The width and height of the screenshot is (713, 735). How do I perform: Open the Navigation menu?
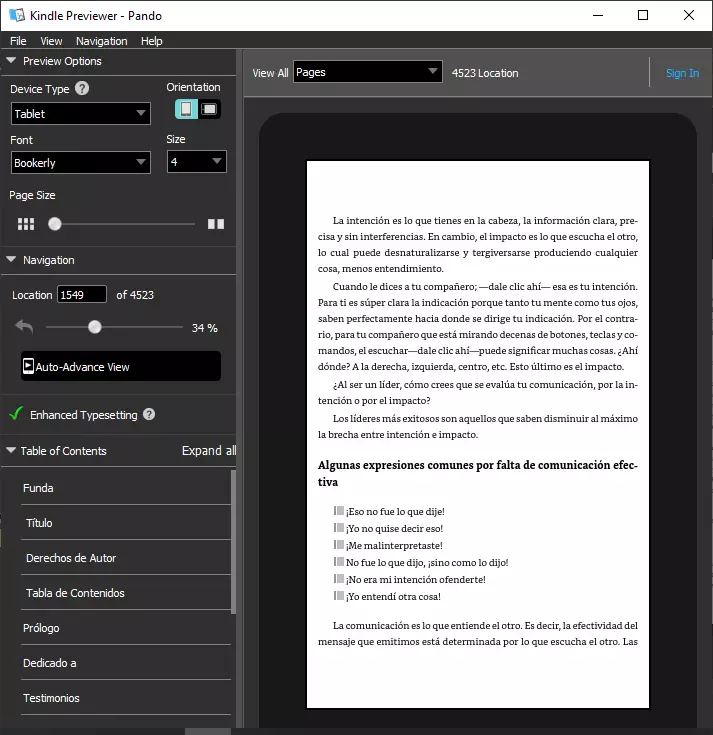pos(102,41)
